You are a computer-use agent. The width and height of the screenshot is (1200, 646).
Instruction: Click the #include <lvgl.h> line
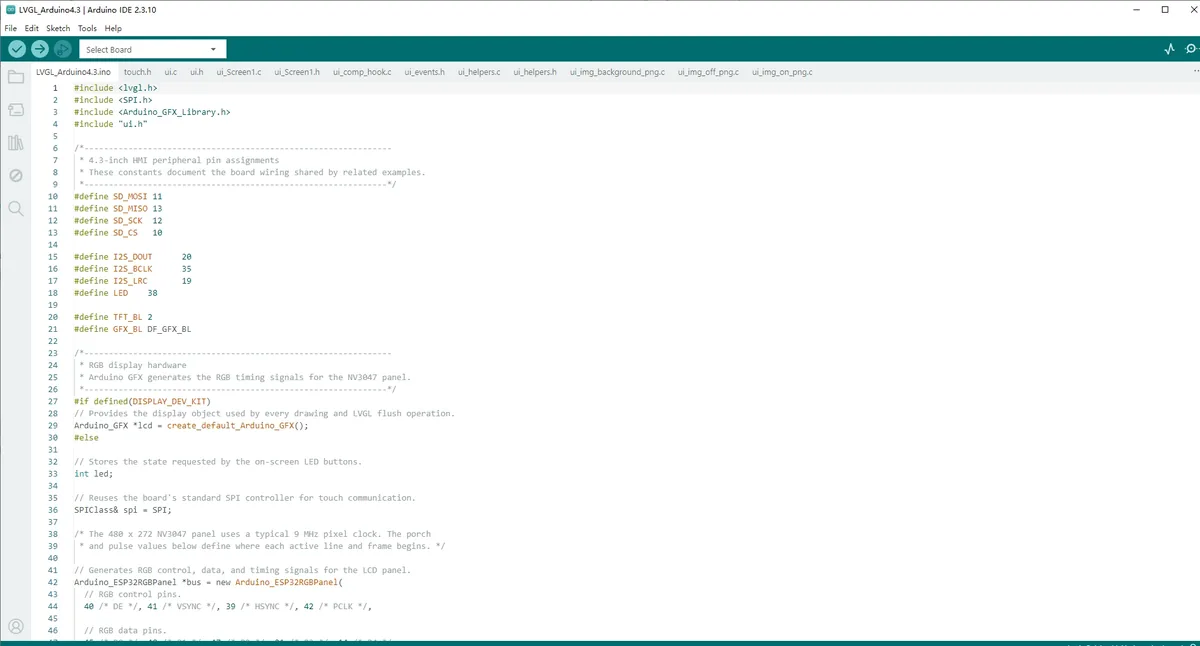(115, 88)
